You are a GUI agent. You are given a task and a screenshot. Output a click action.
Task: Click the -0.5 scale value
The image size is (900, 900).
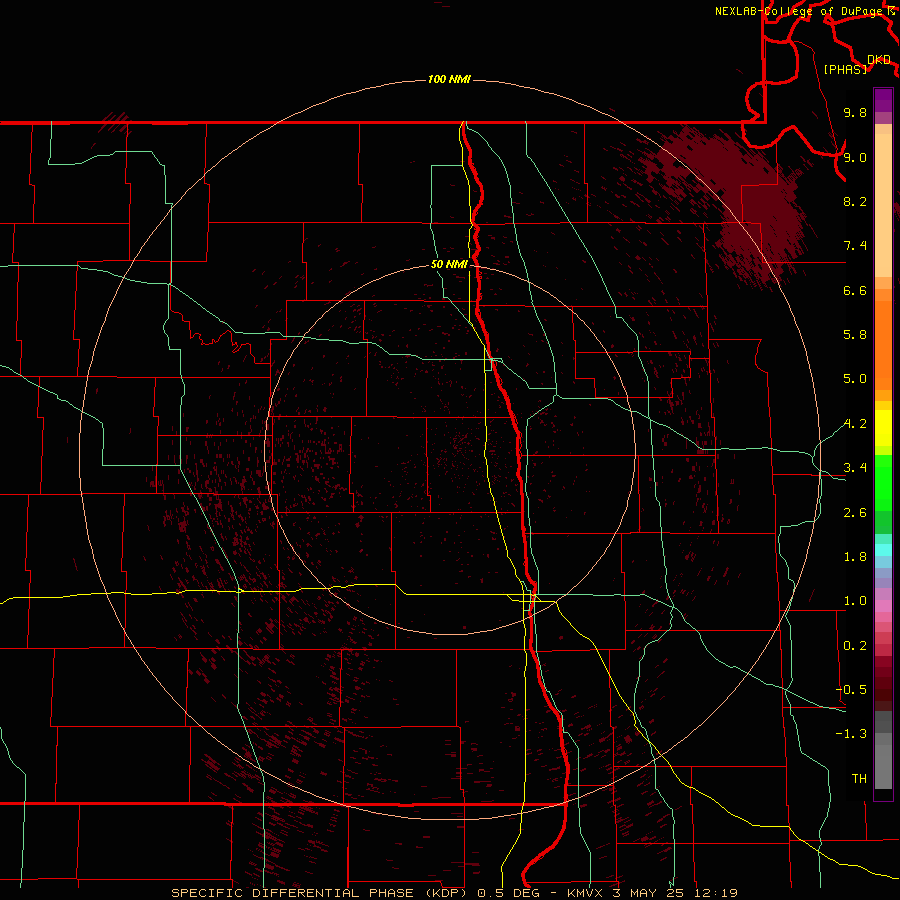(x=851, y=690)
